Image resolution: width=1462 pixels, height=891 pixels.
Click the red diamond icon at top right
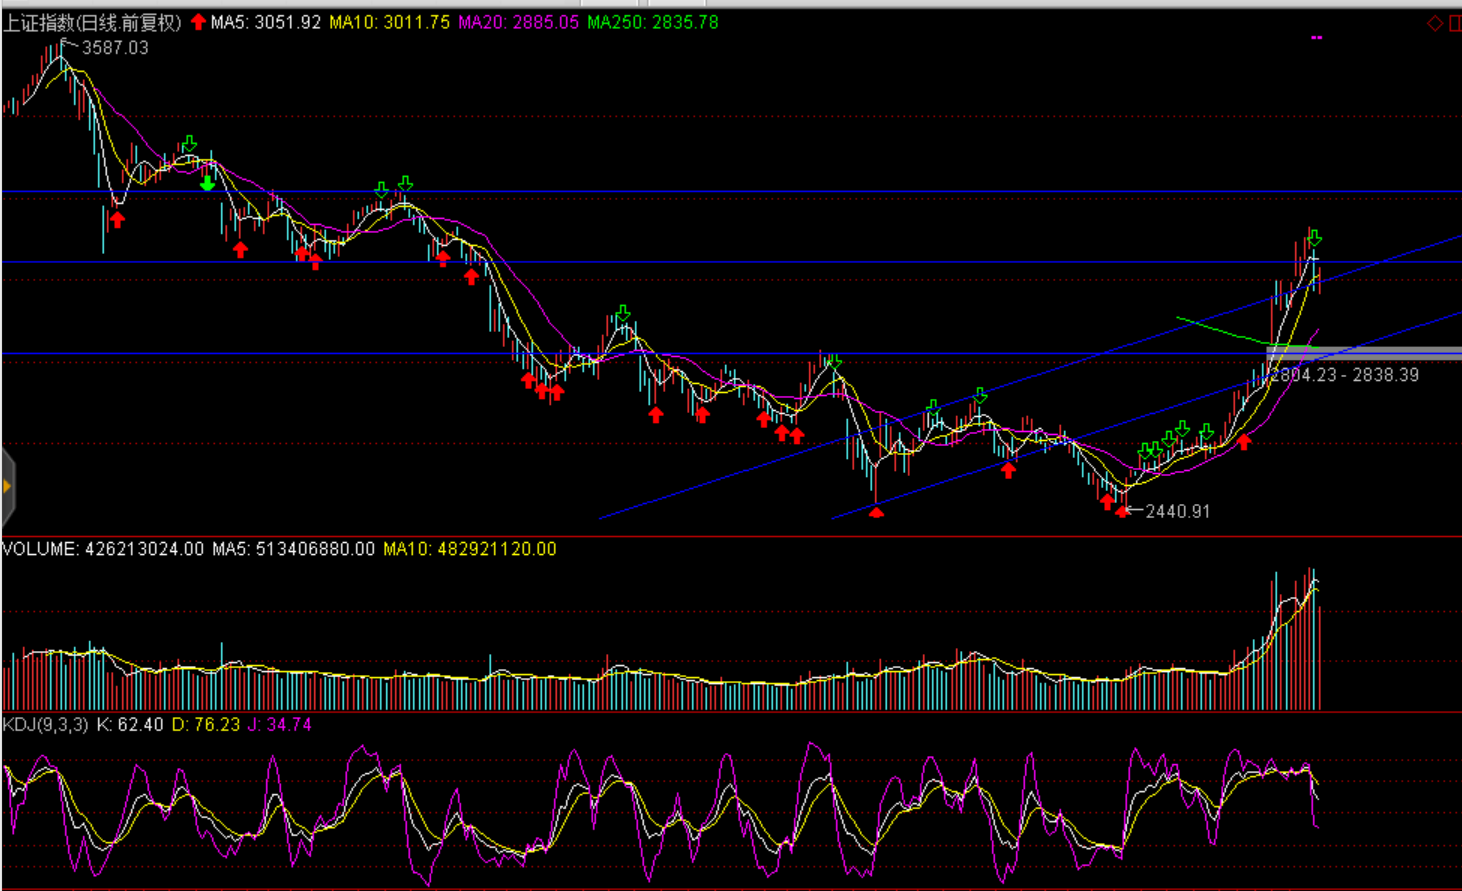coord(1434,23)
